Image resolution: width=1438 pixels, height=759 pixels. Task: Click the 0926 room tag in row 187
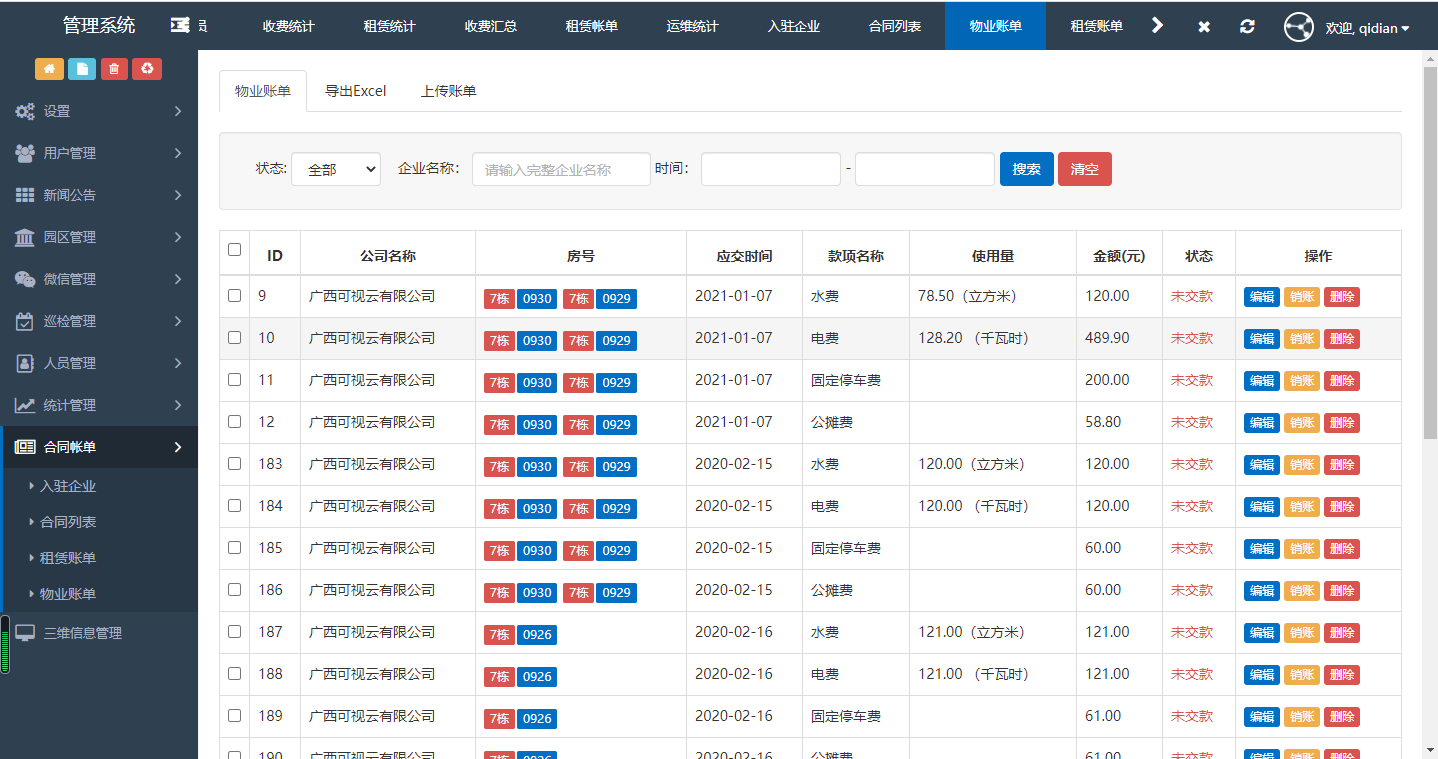[537, 635]
